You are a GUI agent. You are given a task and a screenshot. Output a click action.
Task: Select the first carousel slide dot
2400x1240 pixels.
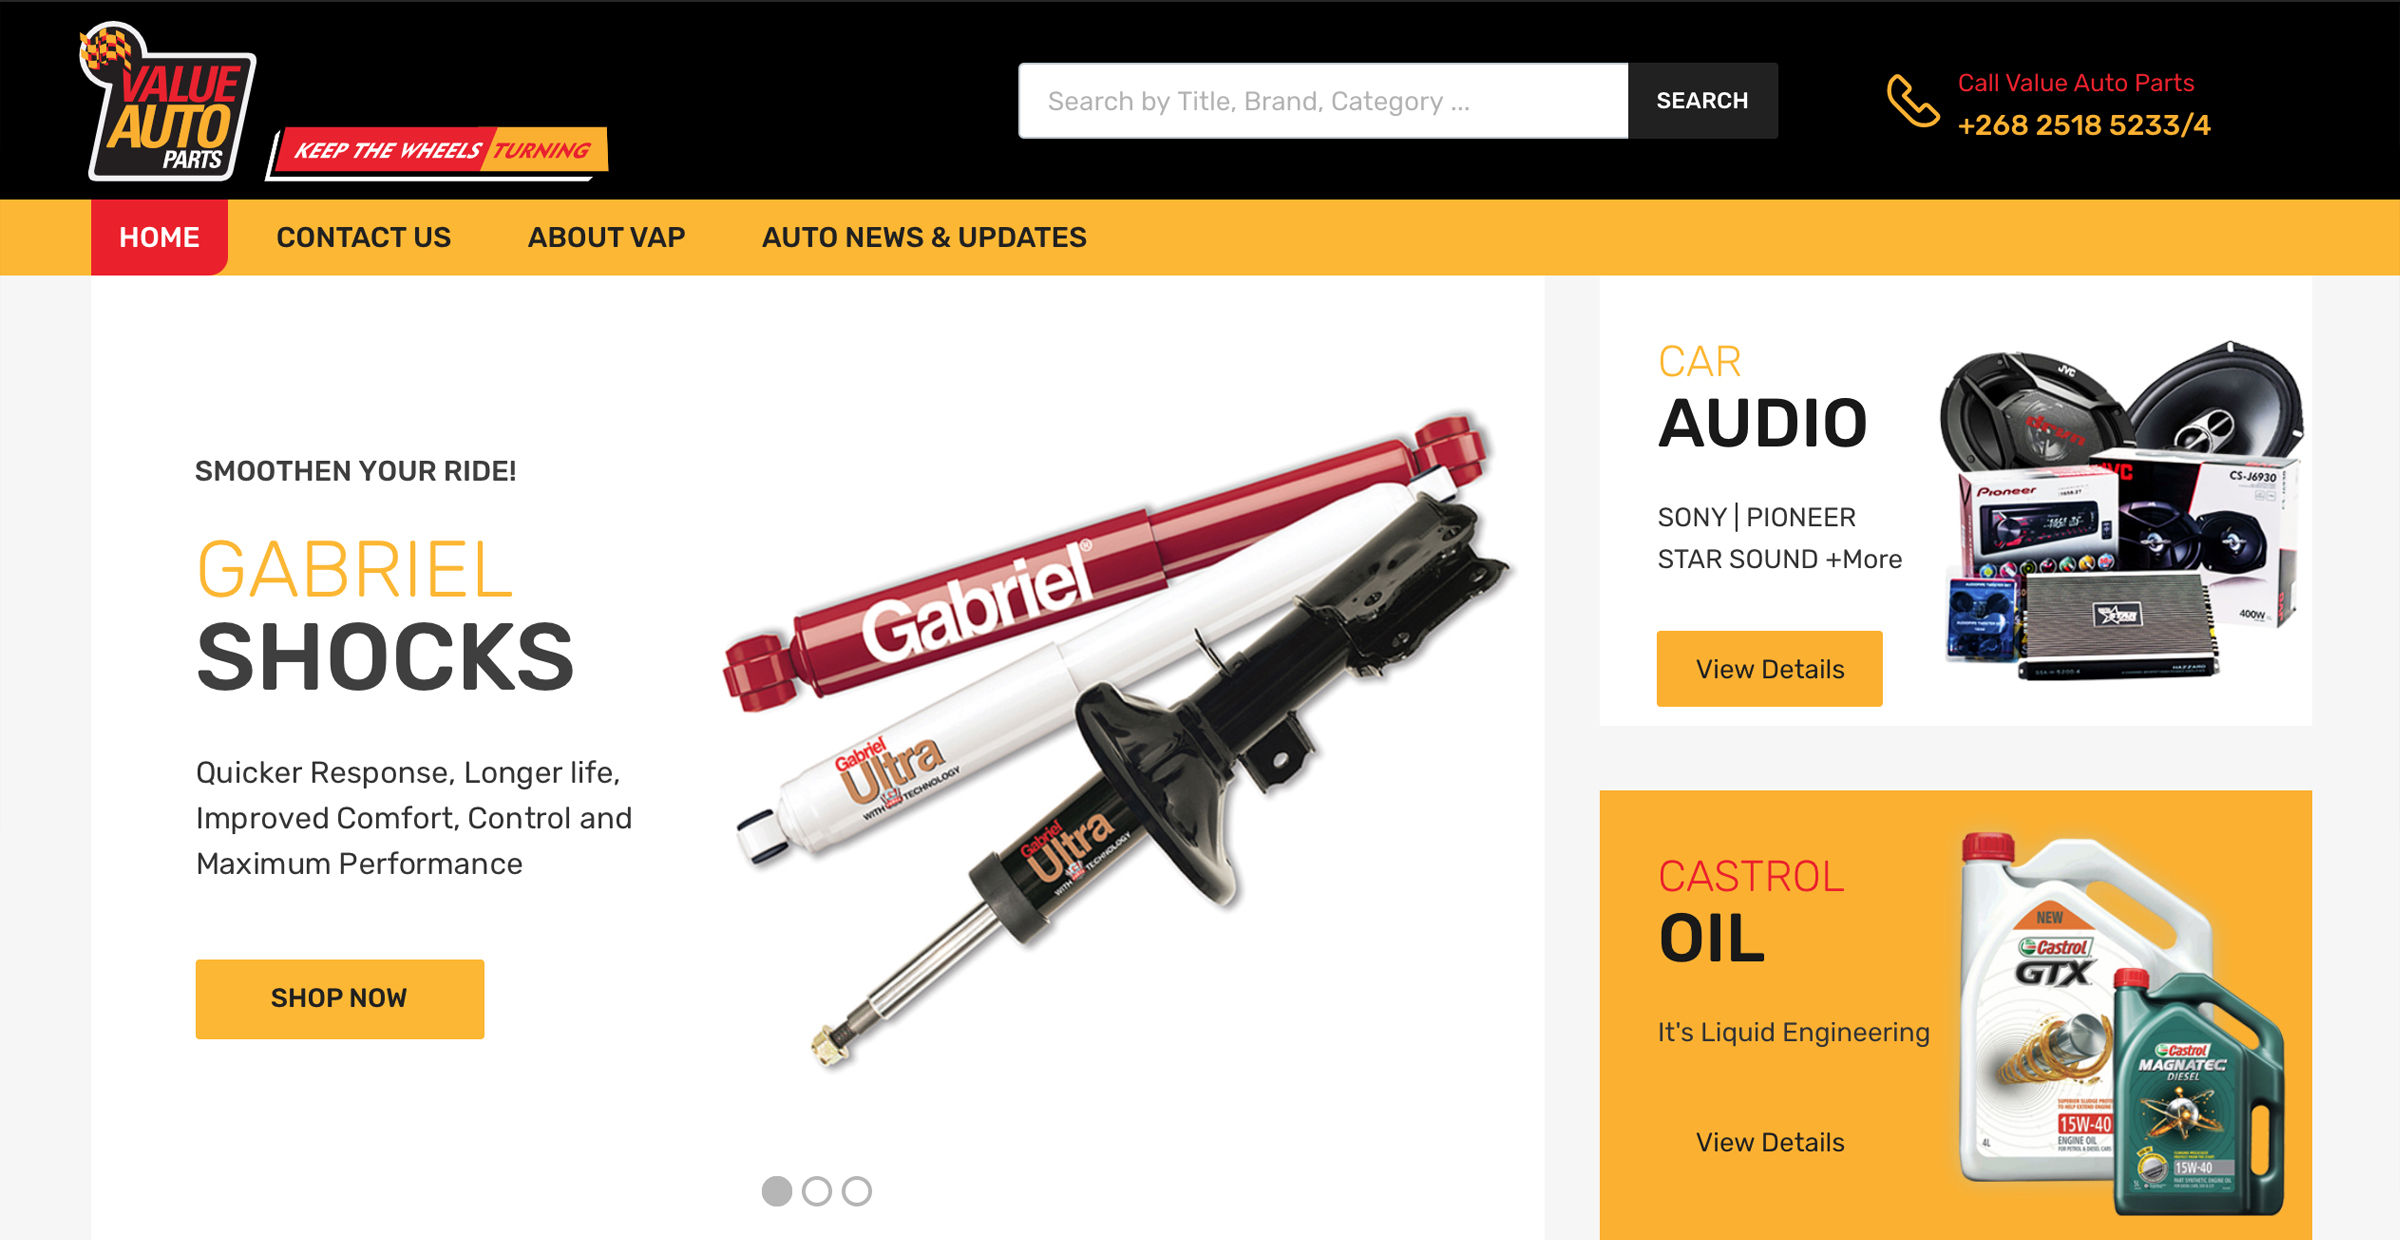click(x=777, y=1191)
